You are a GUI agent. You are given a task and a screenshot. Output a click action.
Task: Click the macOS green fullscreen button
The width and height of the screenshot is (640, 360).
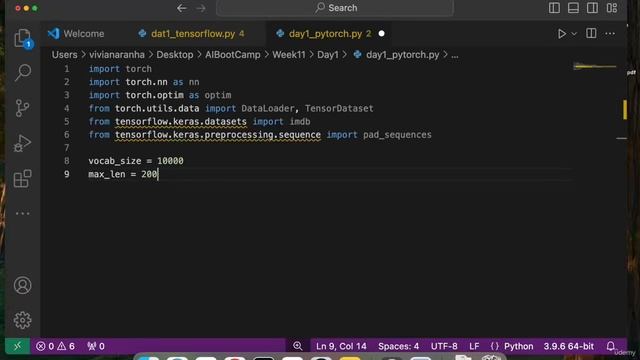click(x=35, y=8)
